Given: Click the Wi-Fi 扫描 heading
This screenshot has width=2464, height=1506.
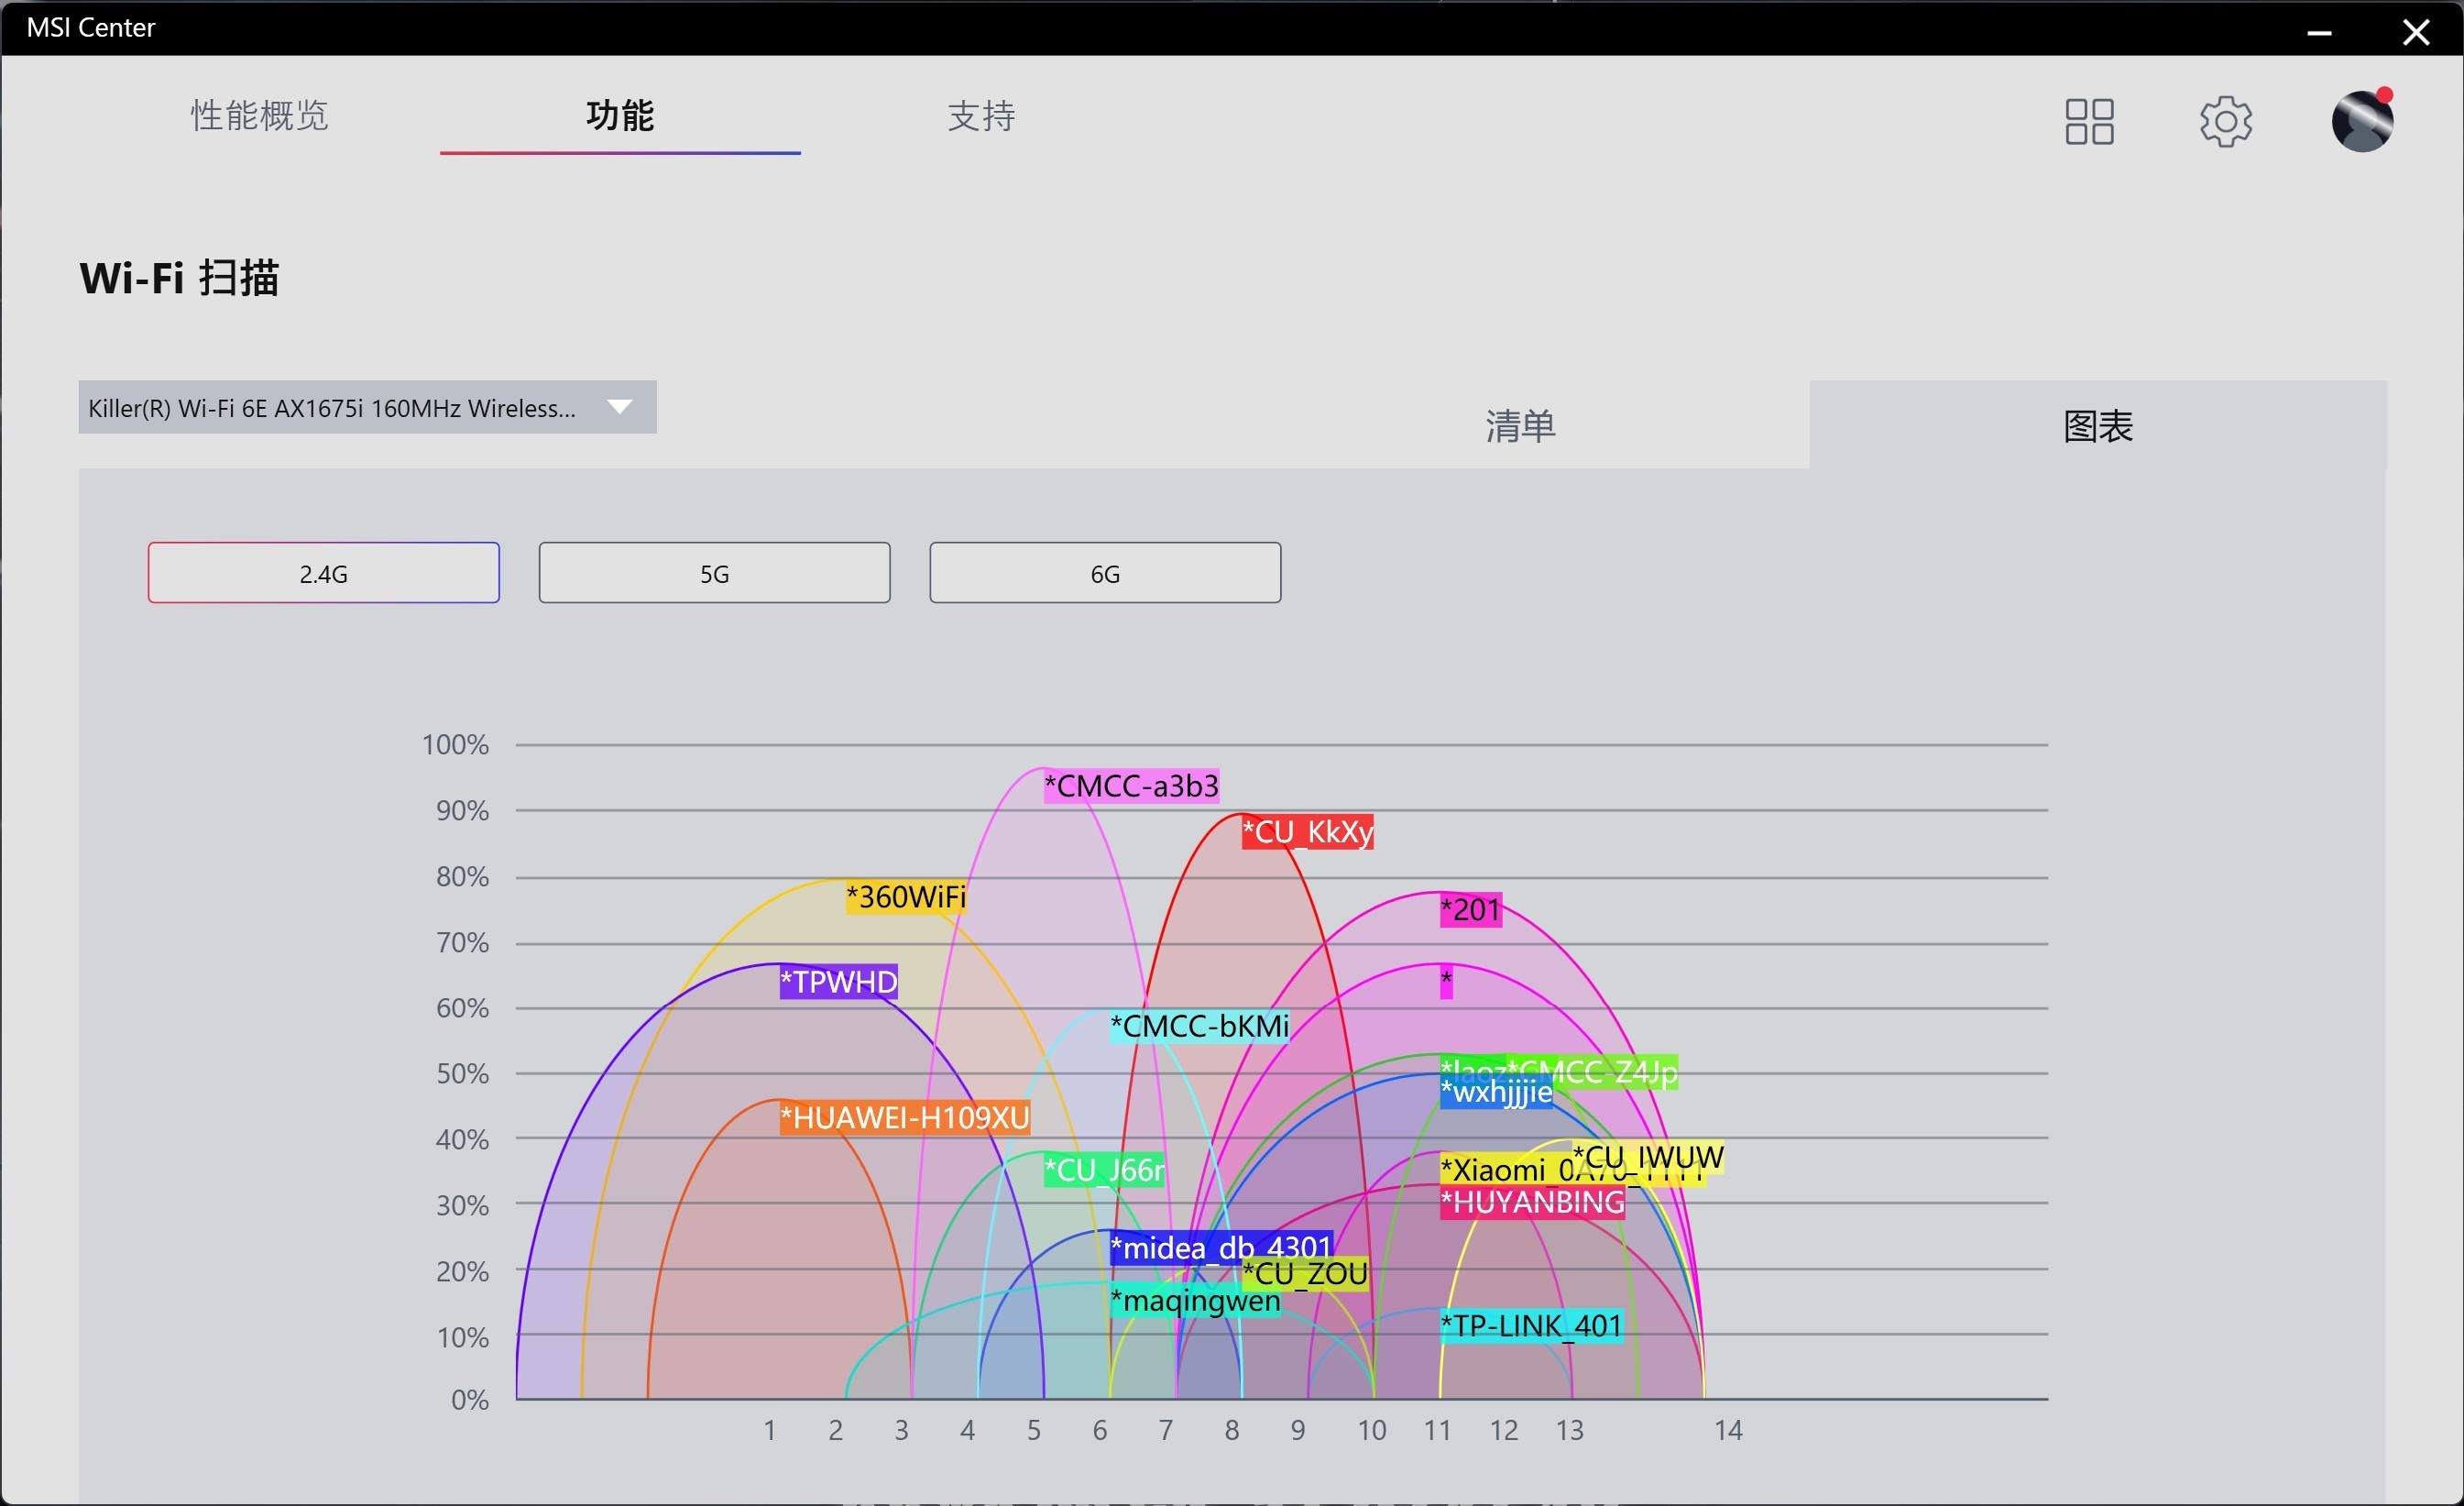Looking at the screenshot, I should pyautogui.click(x=179, y=277).
